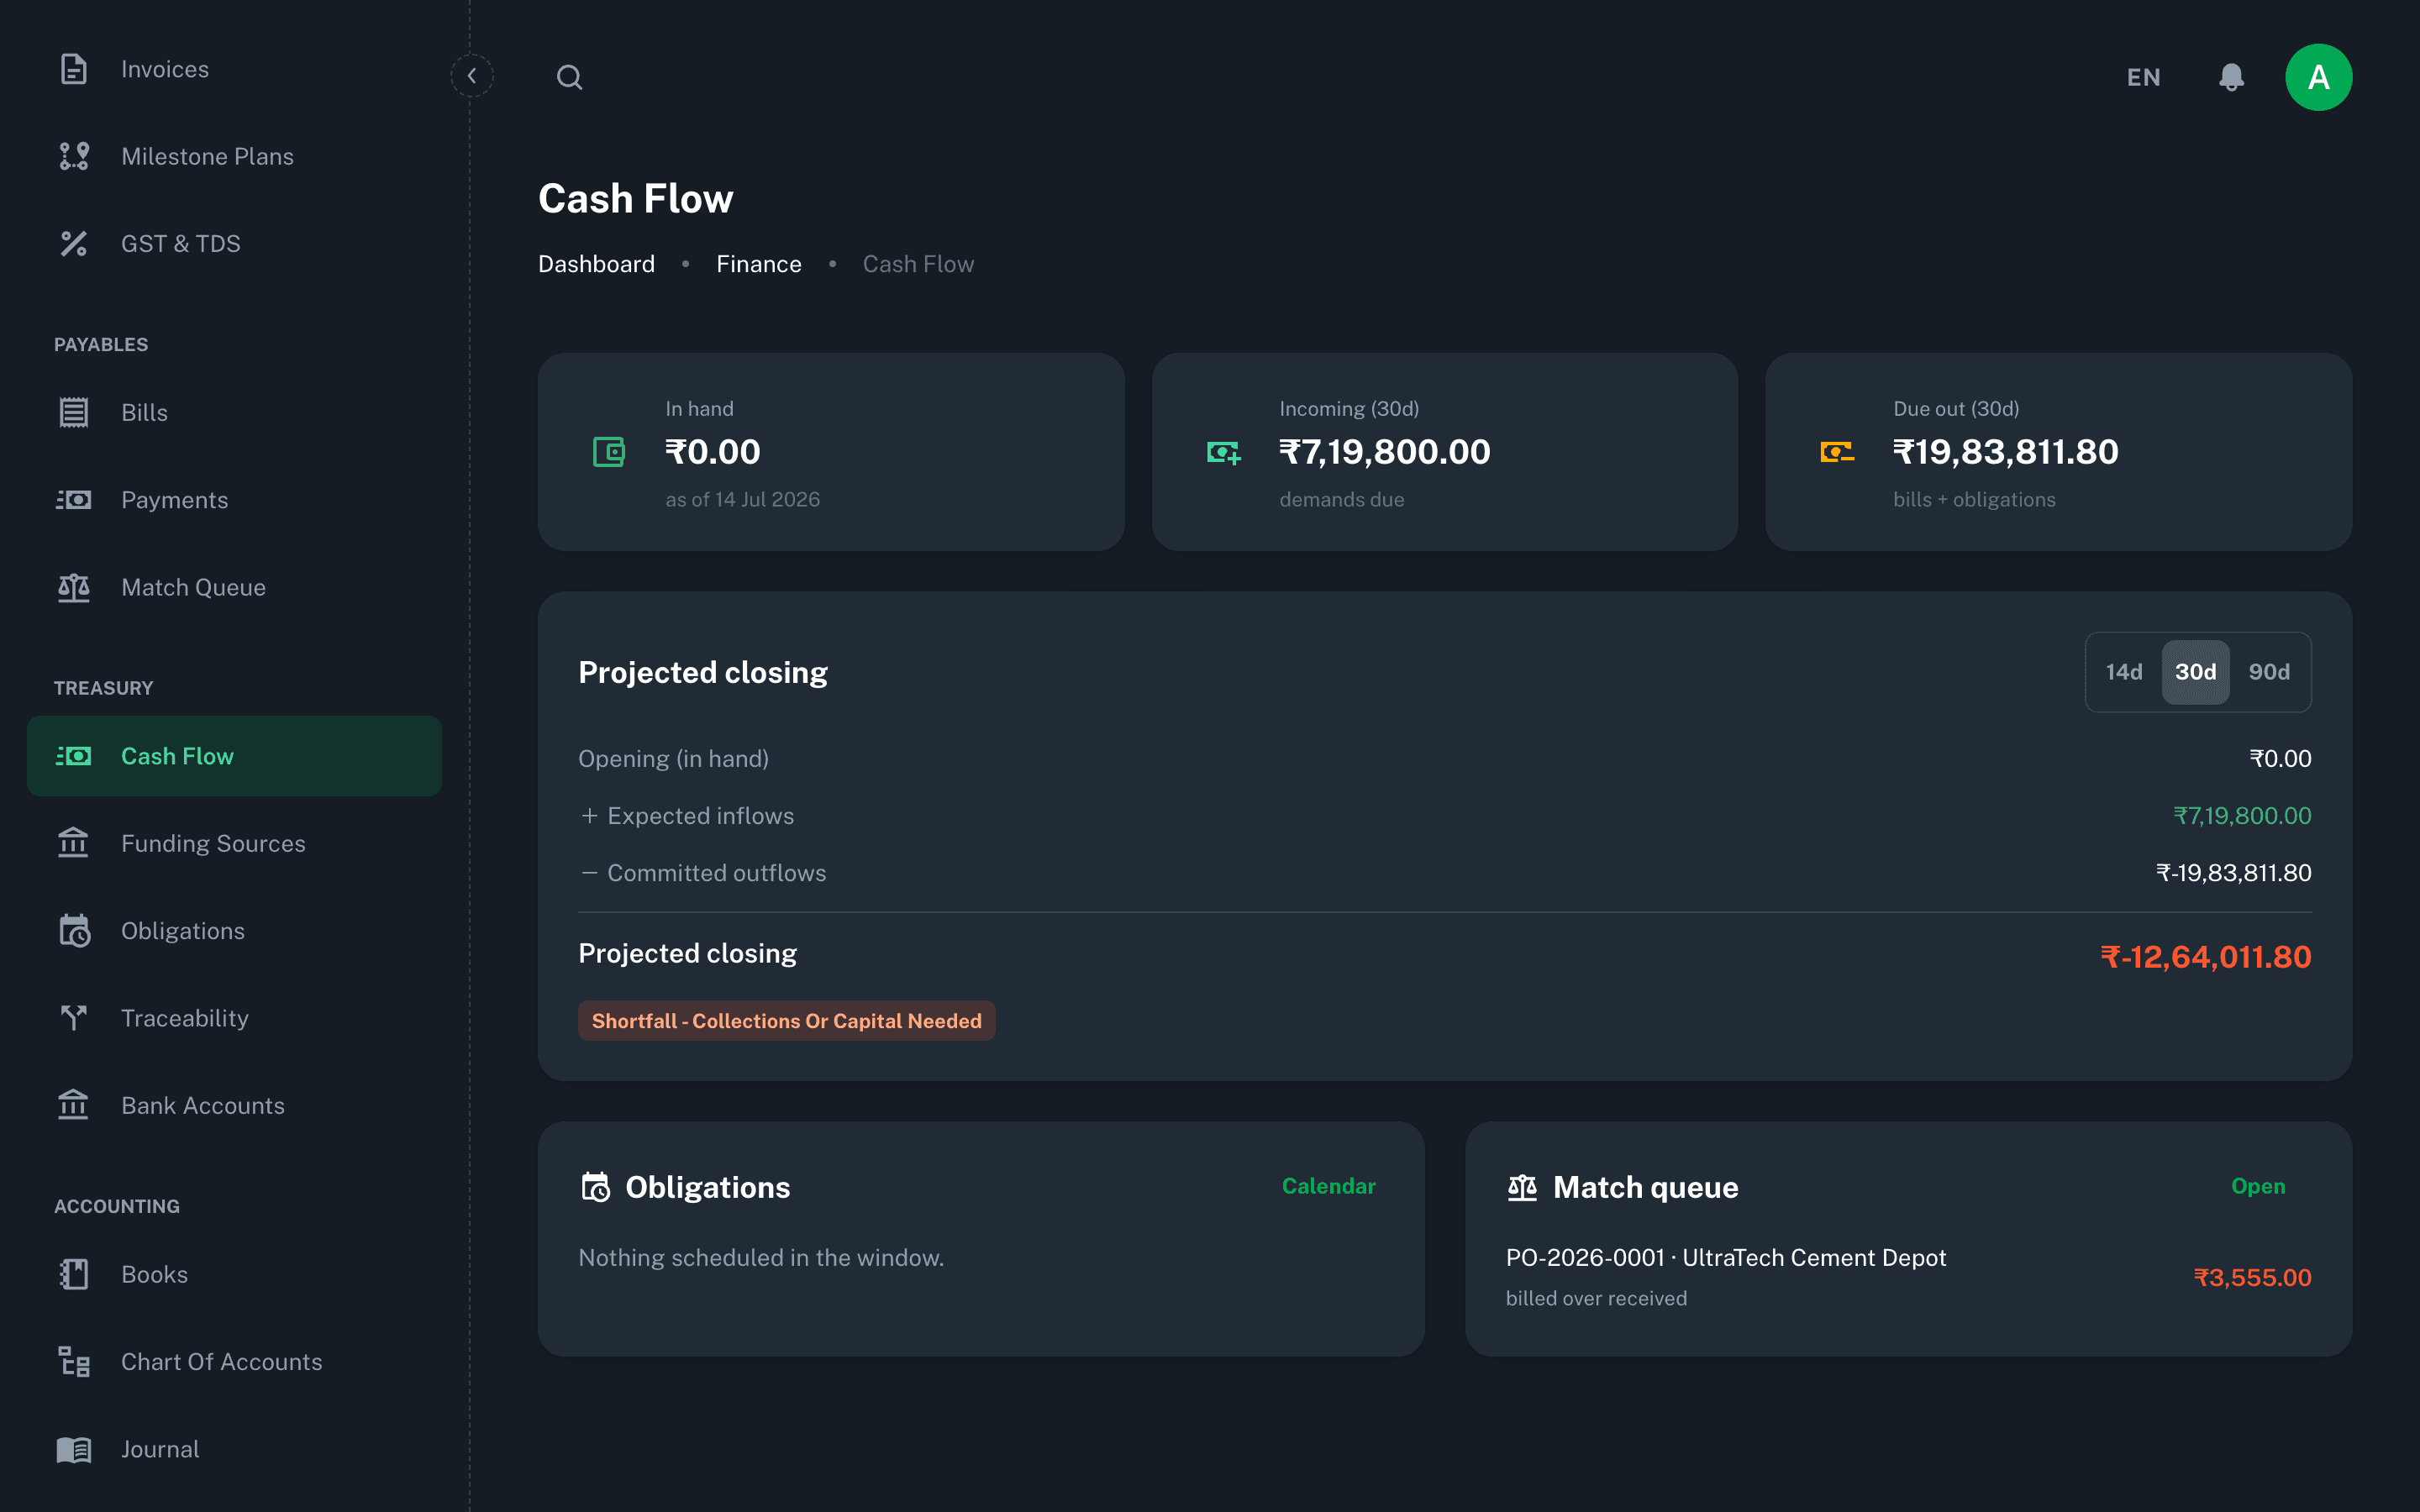The image size is (2420, 1512).
Task: Click 'Opening (in hand)' row label
Action: (673, 759)
